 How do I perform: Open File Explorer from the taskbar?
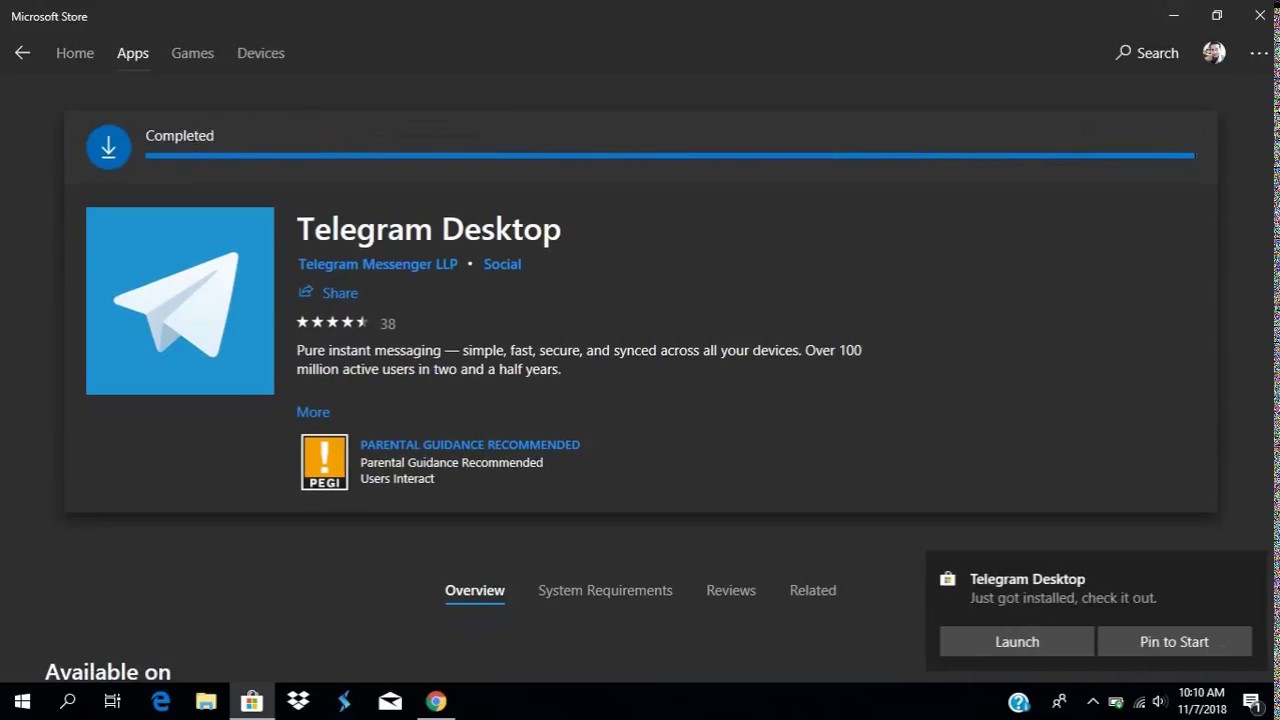coord(206,702)
